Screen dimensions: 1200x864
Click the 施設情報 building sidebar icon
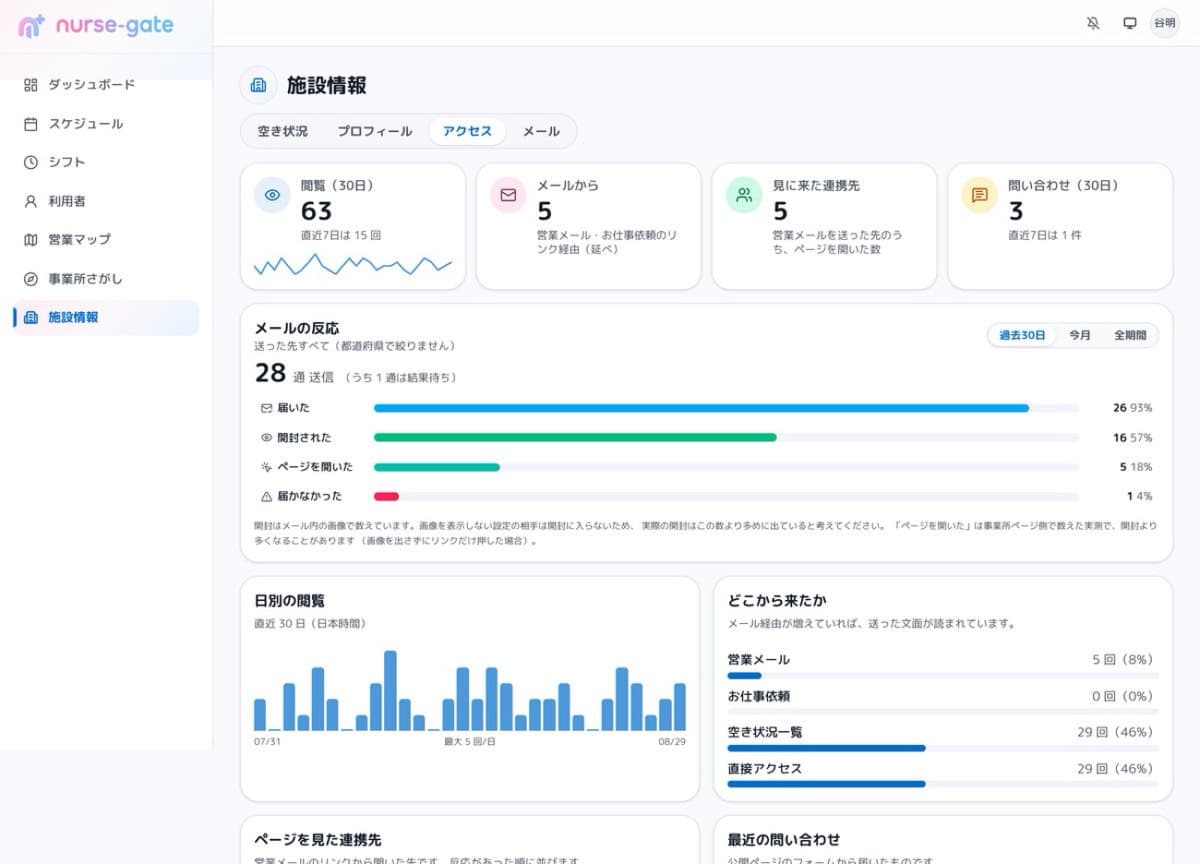click(30, 318)
